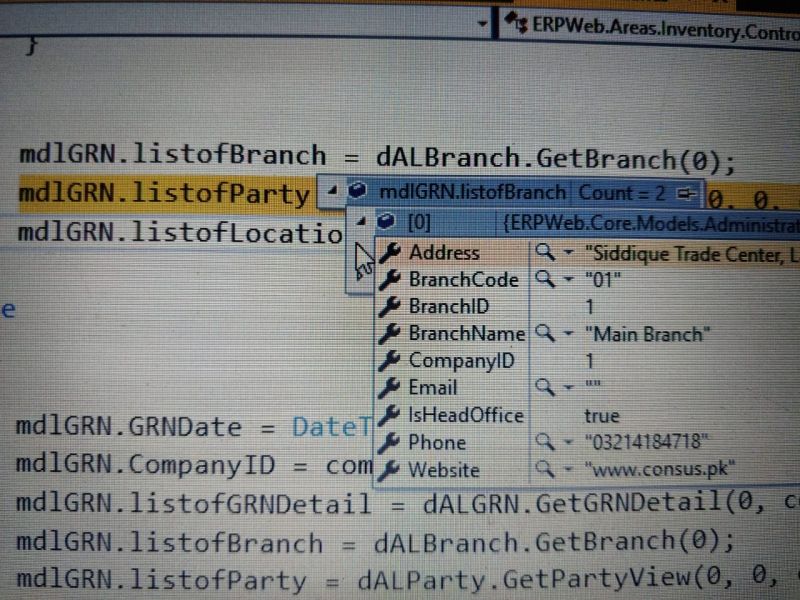Open visualizer dropdown arrow for Website
This screenshot has height=600, width=800.
point(568,469)
